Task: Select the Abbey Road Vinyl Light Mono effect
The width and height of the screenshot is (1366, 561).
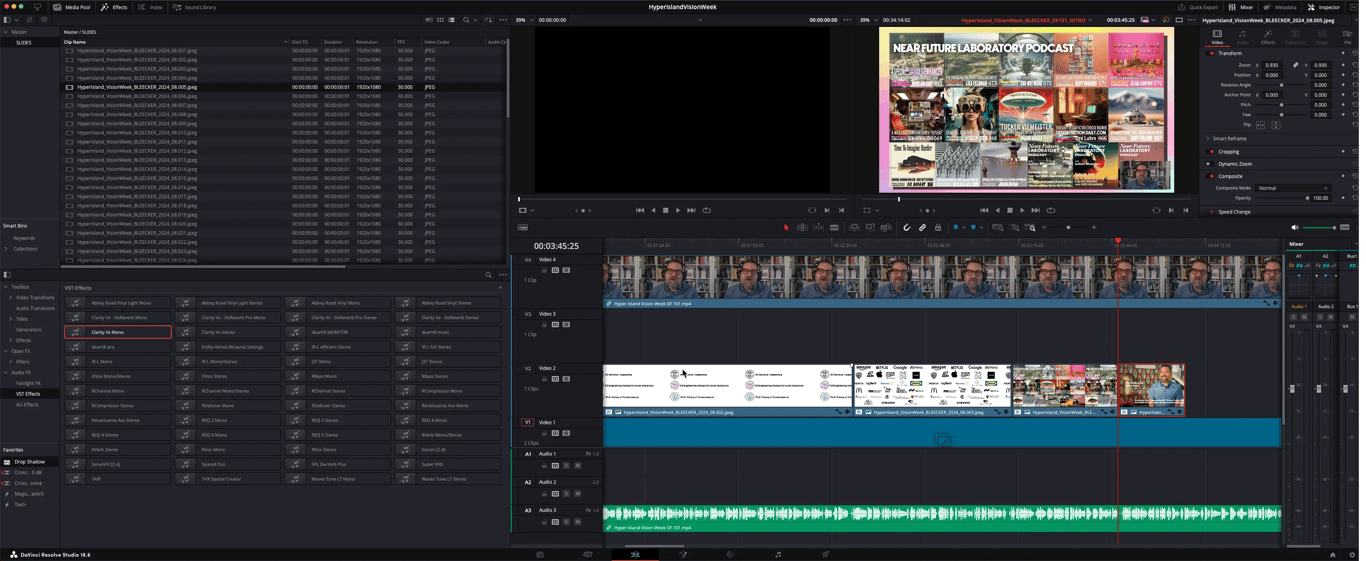Action: (117, 302)
